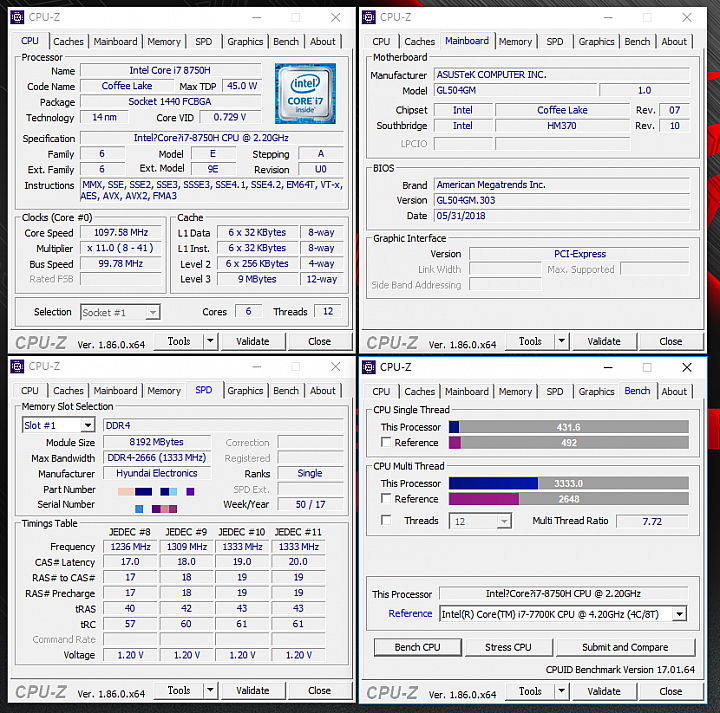Click multi thread Reference bar showing 2648

pyautogui.click(x=568, y=499)
